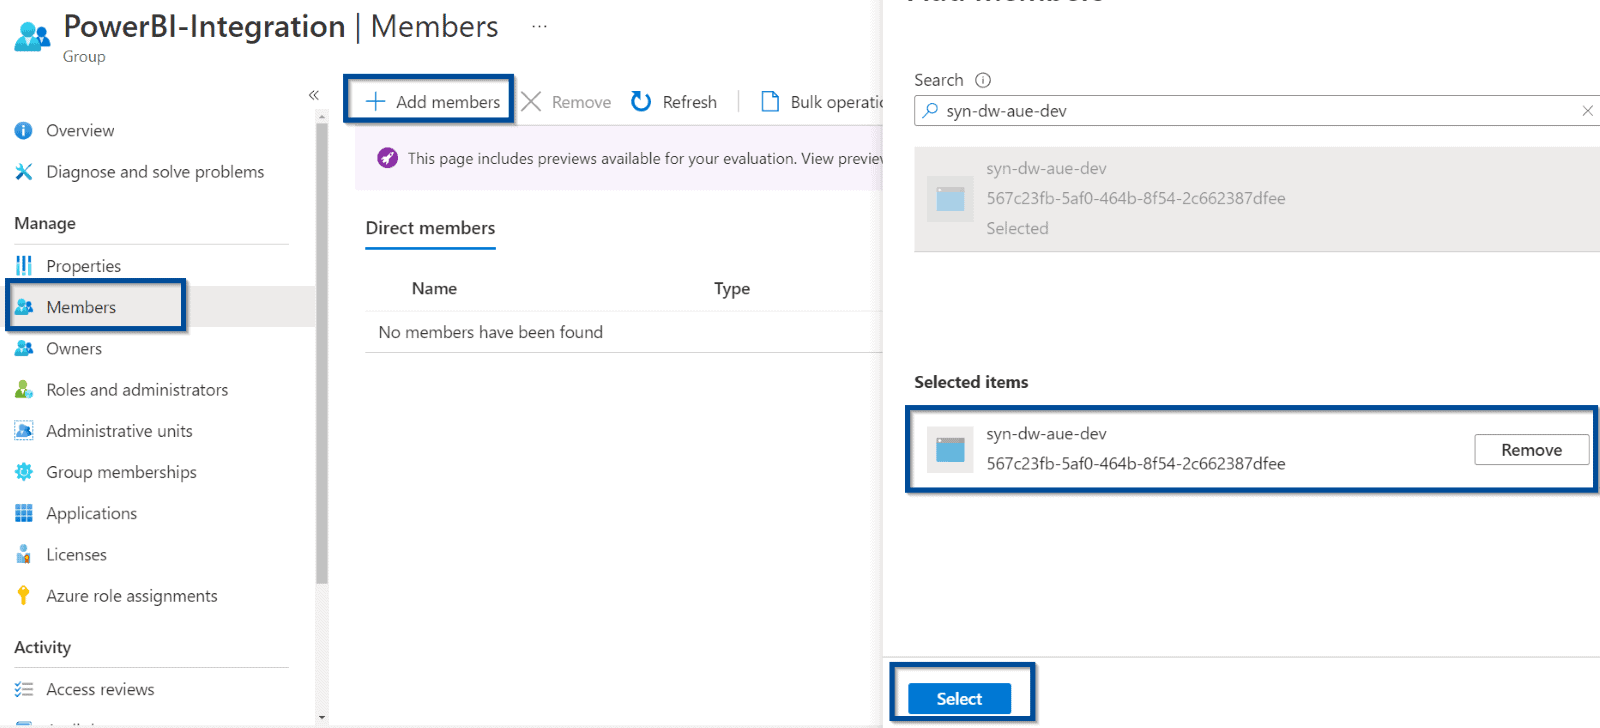Open Diagnose and solve problems
This screenshot has width=1600, height=728.
pyautogui.click(x=155, y=172)
